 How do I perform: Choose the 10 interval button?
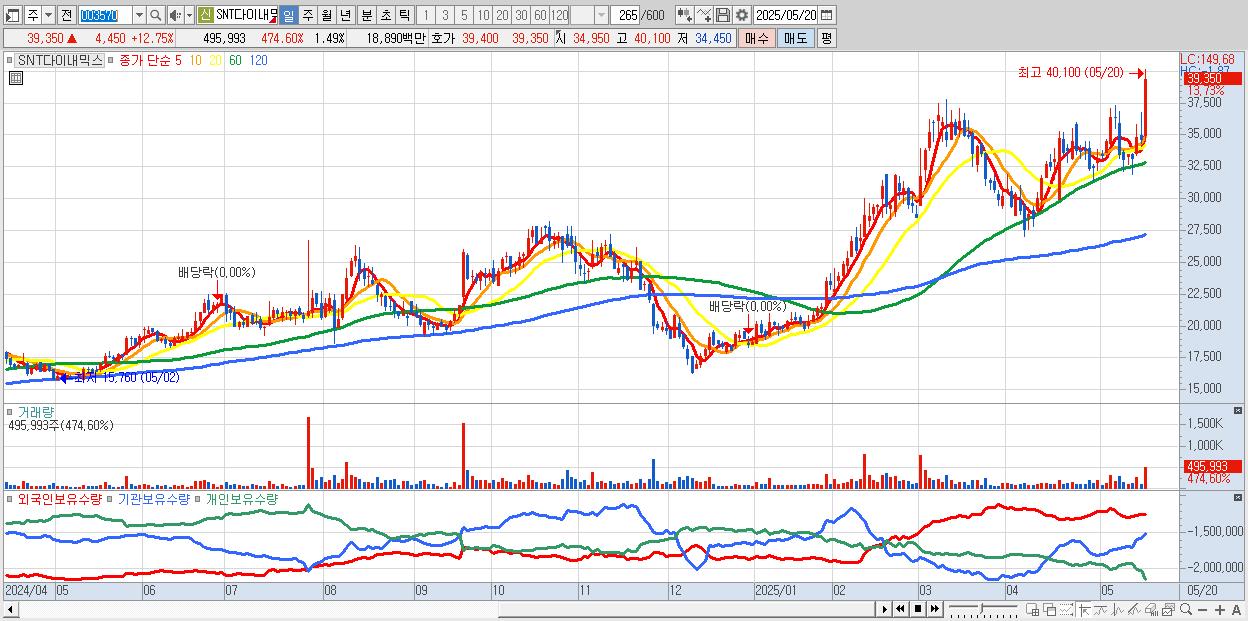[483, 15]
